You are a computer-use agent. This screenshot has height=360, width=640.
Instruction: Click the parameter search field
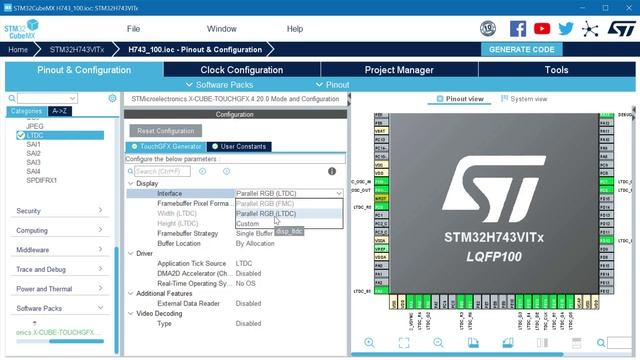(162, 171)
